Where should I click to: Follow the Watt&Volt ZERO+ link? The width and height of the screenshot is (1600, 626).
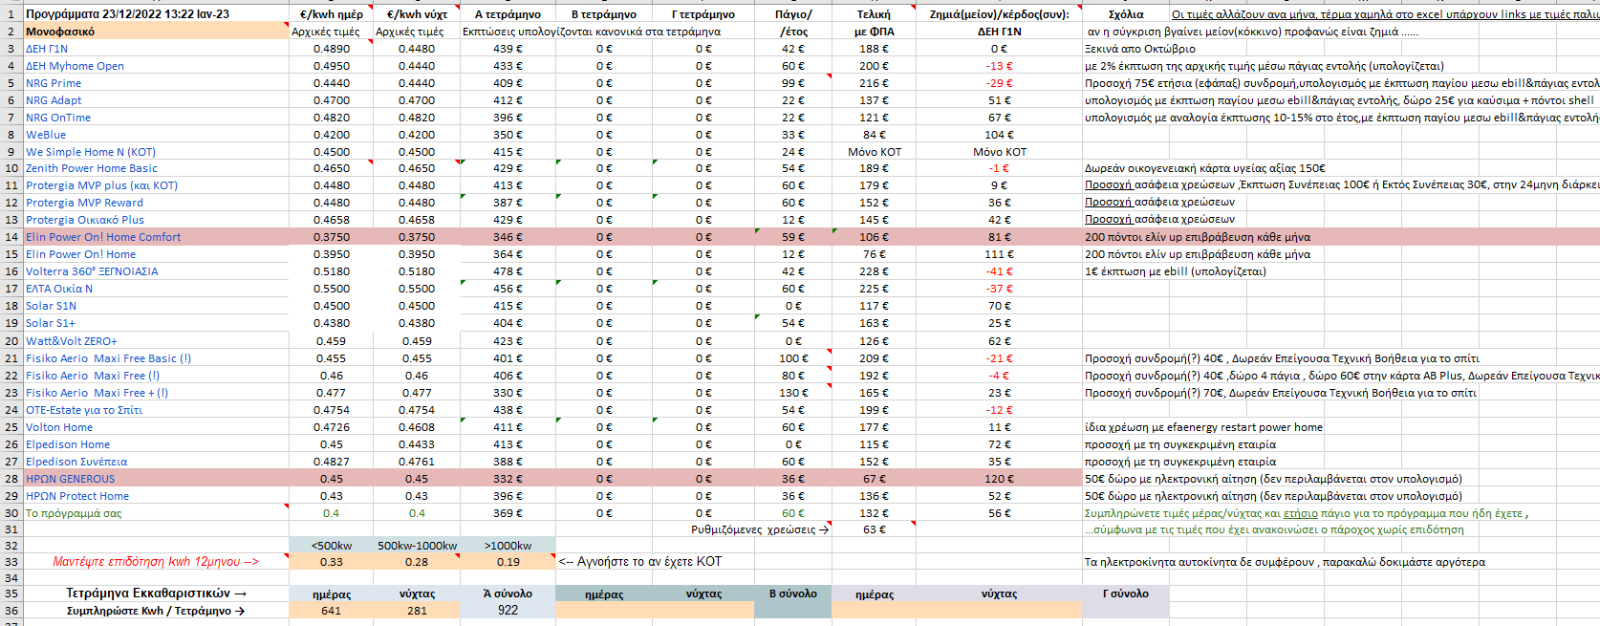point(72,340)
